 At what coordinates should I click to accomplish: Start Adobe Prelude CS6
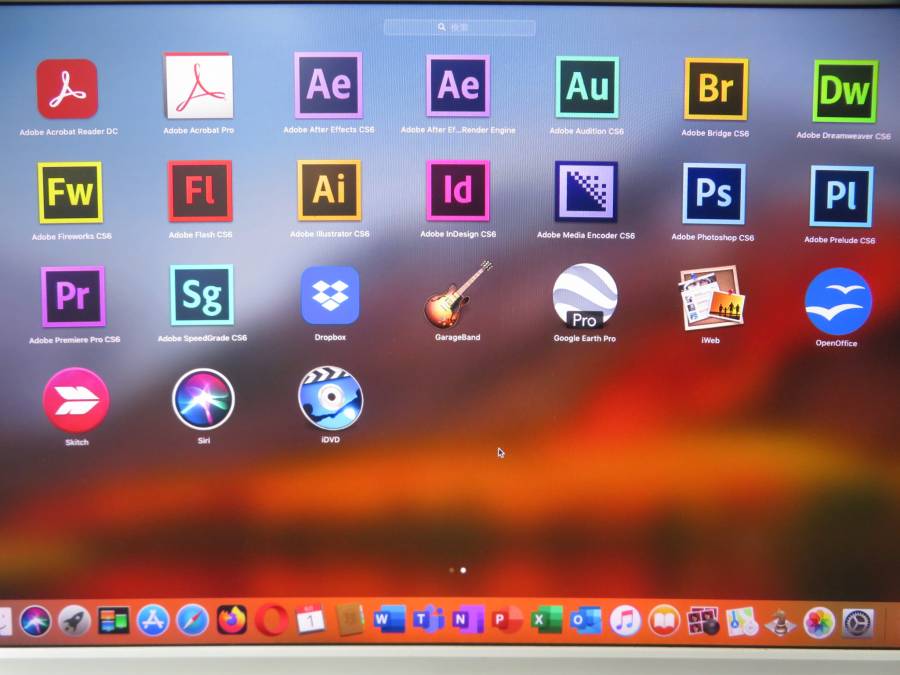(x=842, y=196)
